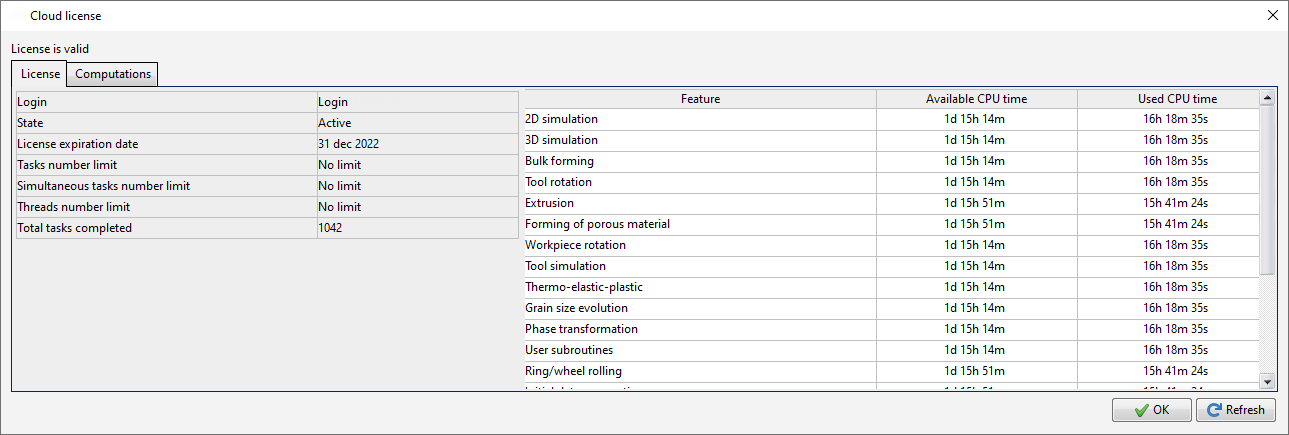
Task: Click the scrollbar down arrow
Action: pos(1267,381)
